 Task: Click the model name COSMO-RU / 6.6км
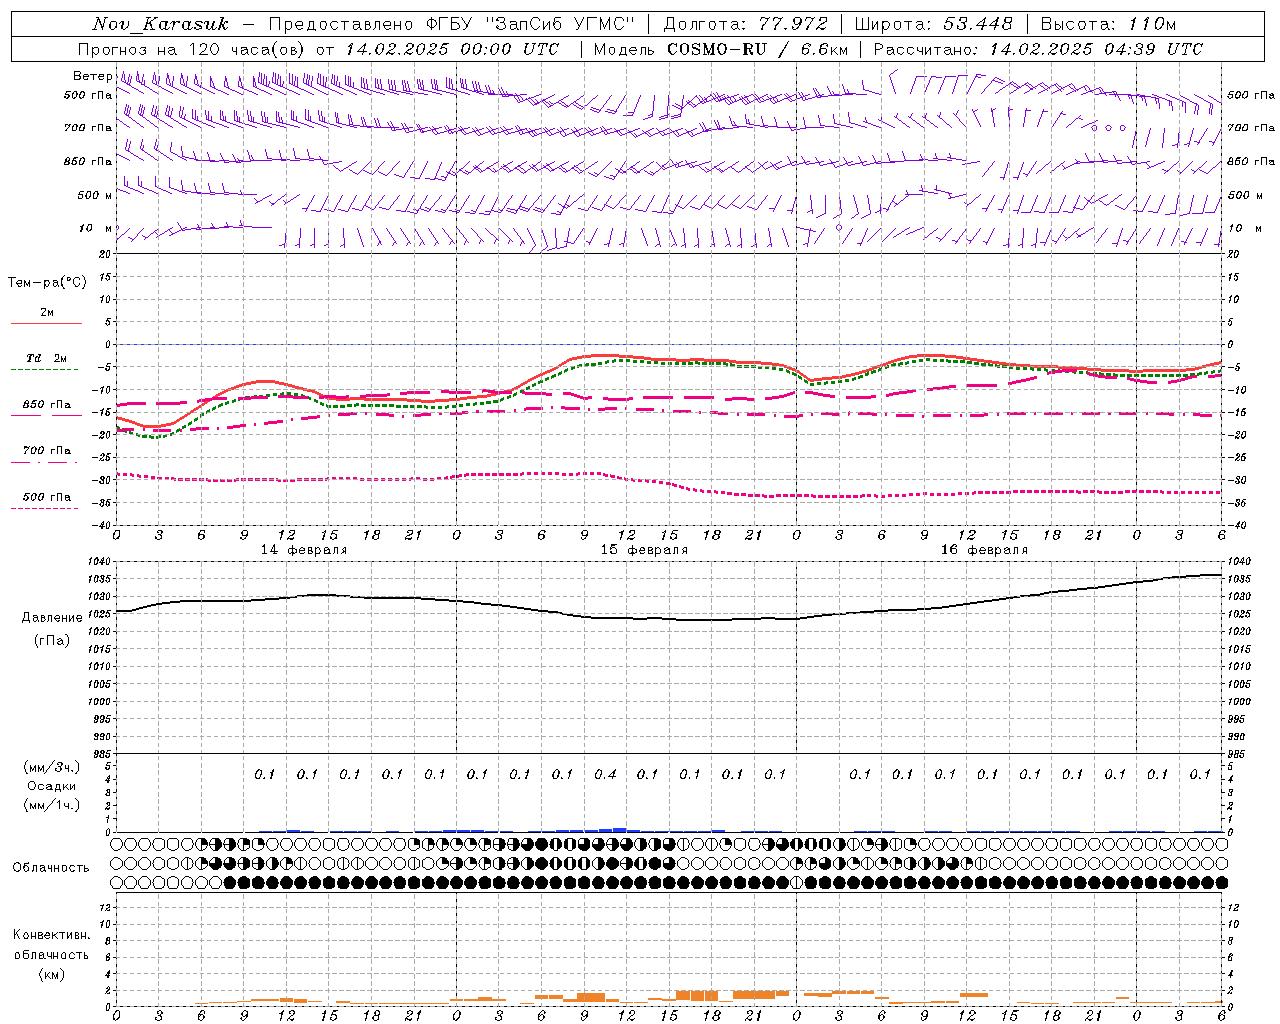tap(758, 49)
